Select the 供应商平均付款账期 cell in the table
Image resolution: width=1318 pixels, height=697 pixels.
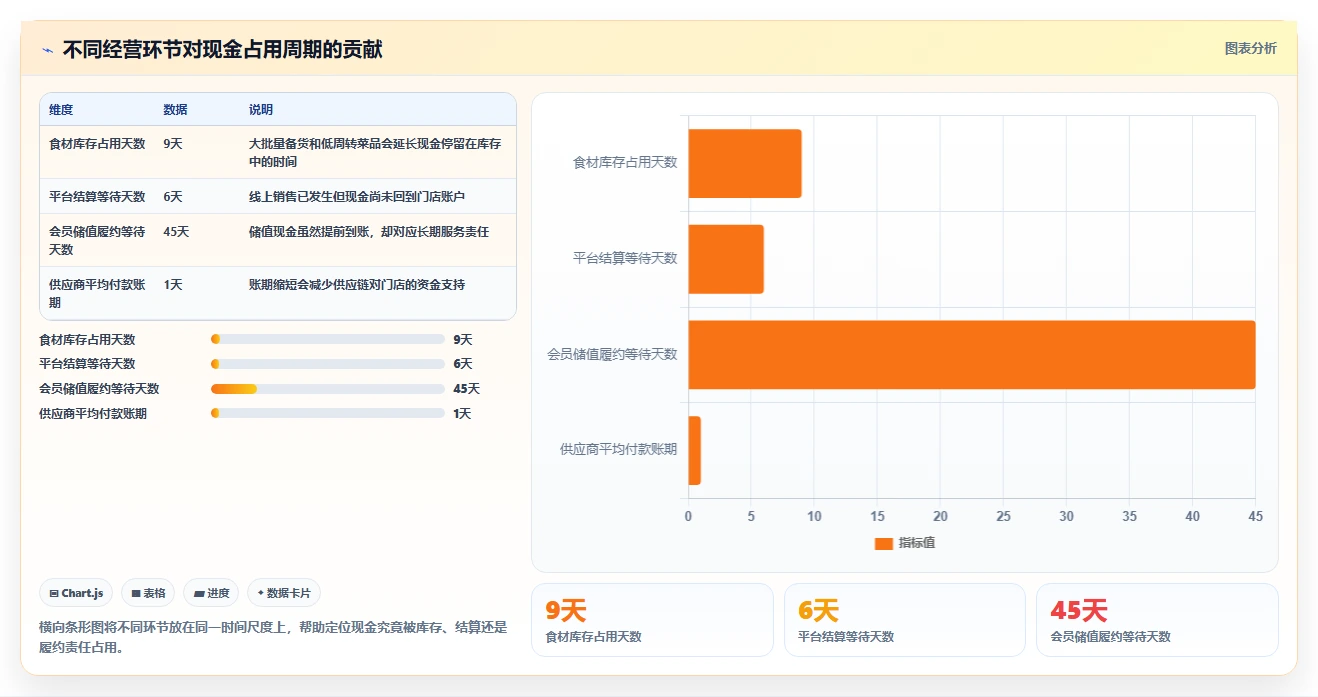[97, 293]
